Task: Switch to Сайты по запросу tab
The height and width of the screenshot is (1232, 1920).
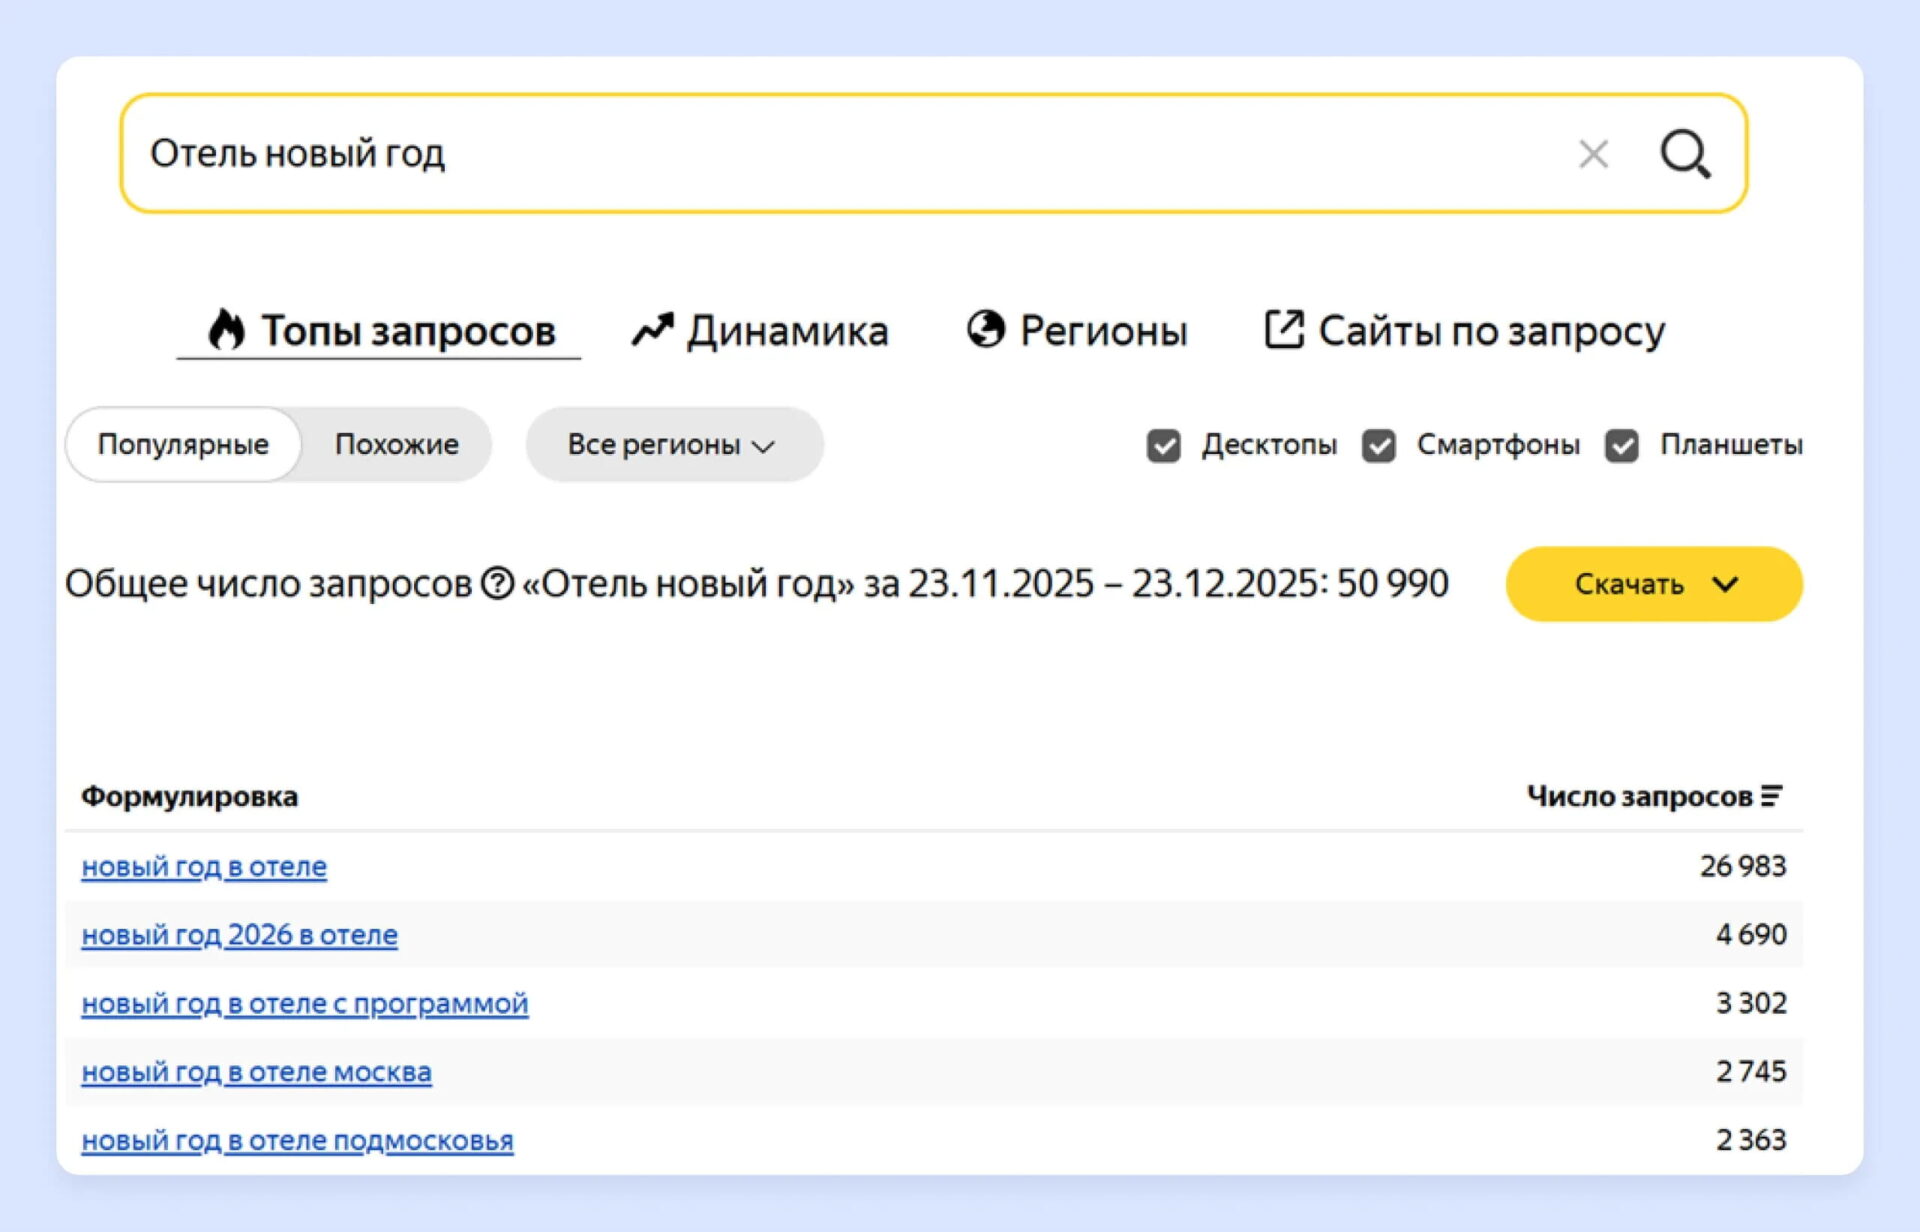Action: pyautogui.click(x=1491, y=331)
